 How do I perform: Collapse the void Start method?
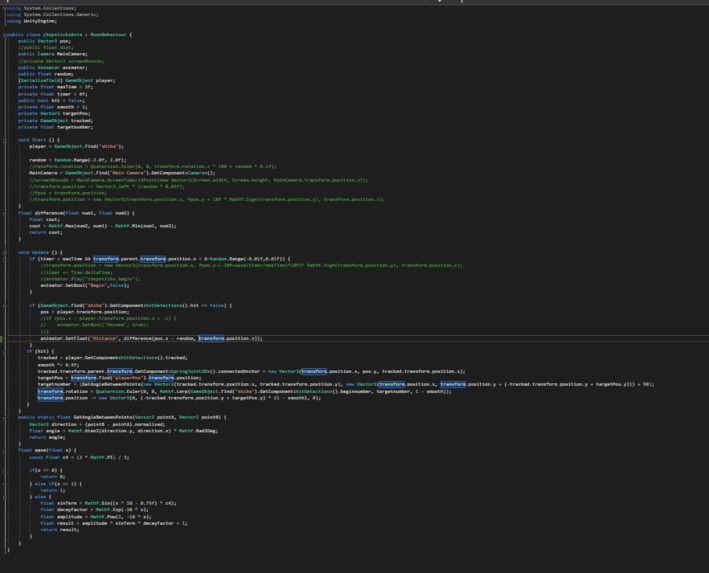point(5,140)
